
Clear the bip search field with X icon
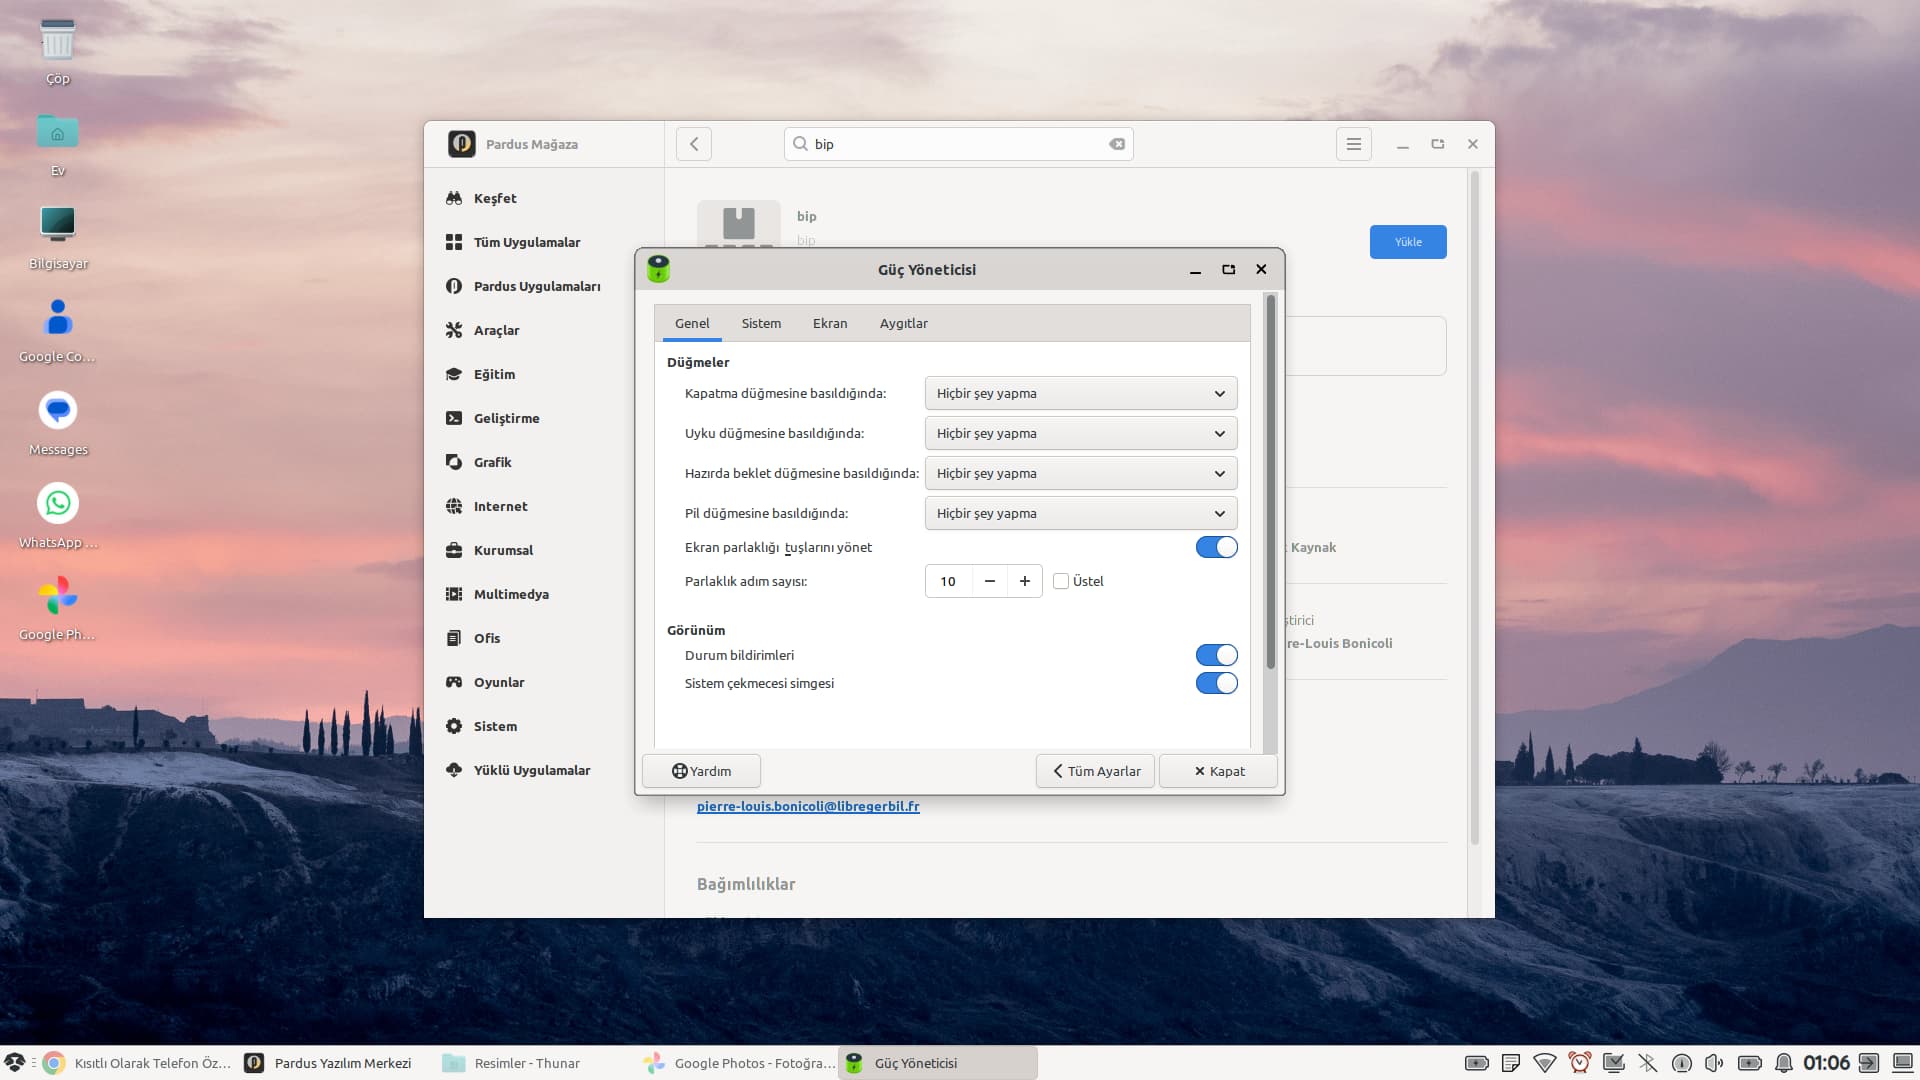click(x=1117, y=144)
